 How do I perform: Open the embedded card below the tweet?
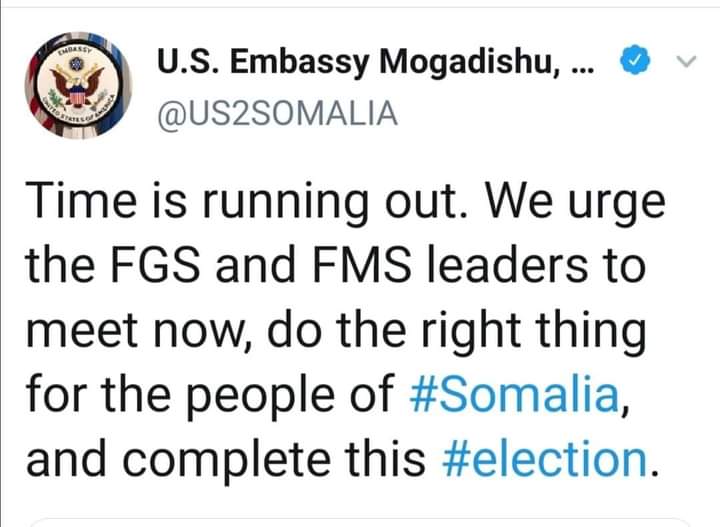pos(360,521)
